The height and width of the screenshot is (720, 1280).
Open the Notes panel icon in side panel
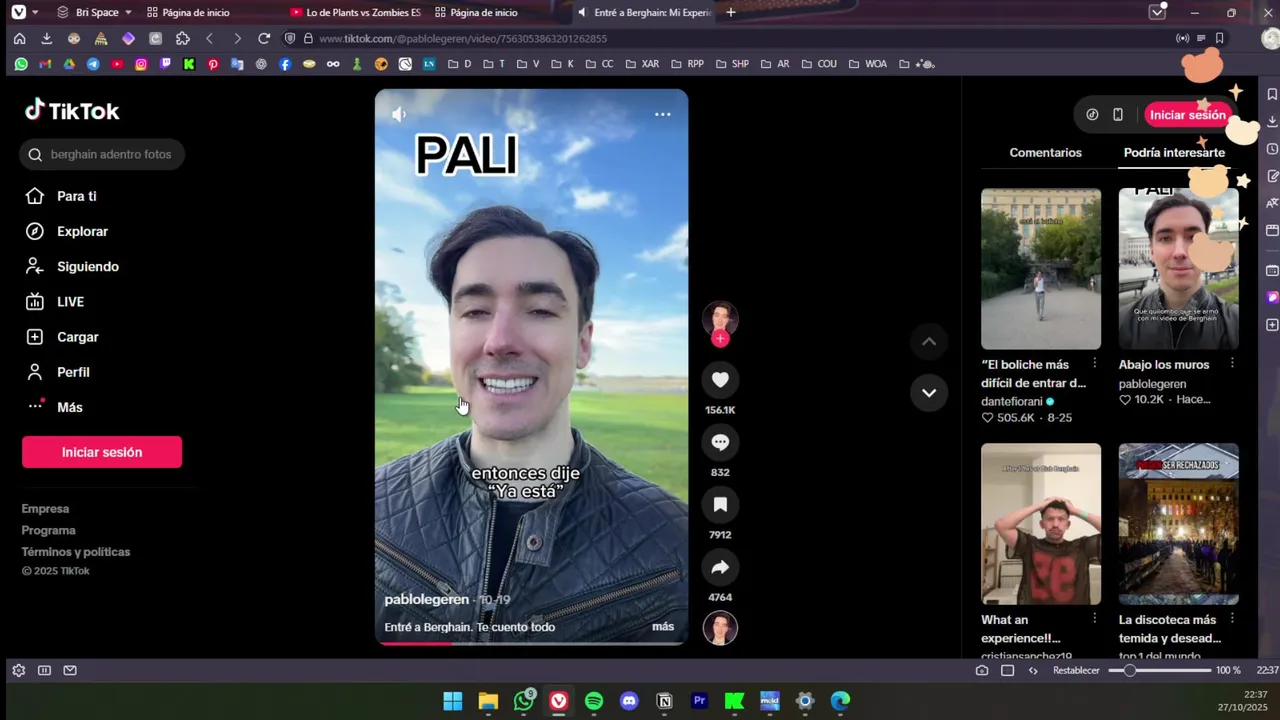point(1272,176)
